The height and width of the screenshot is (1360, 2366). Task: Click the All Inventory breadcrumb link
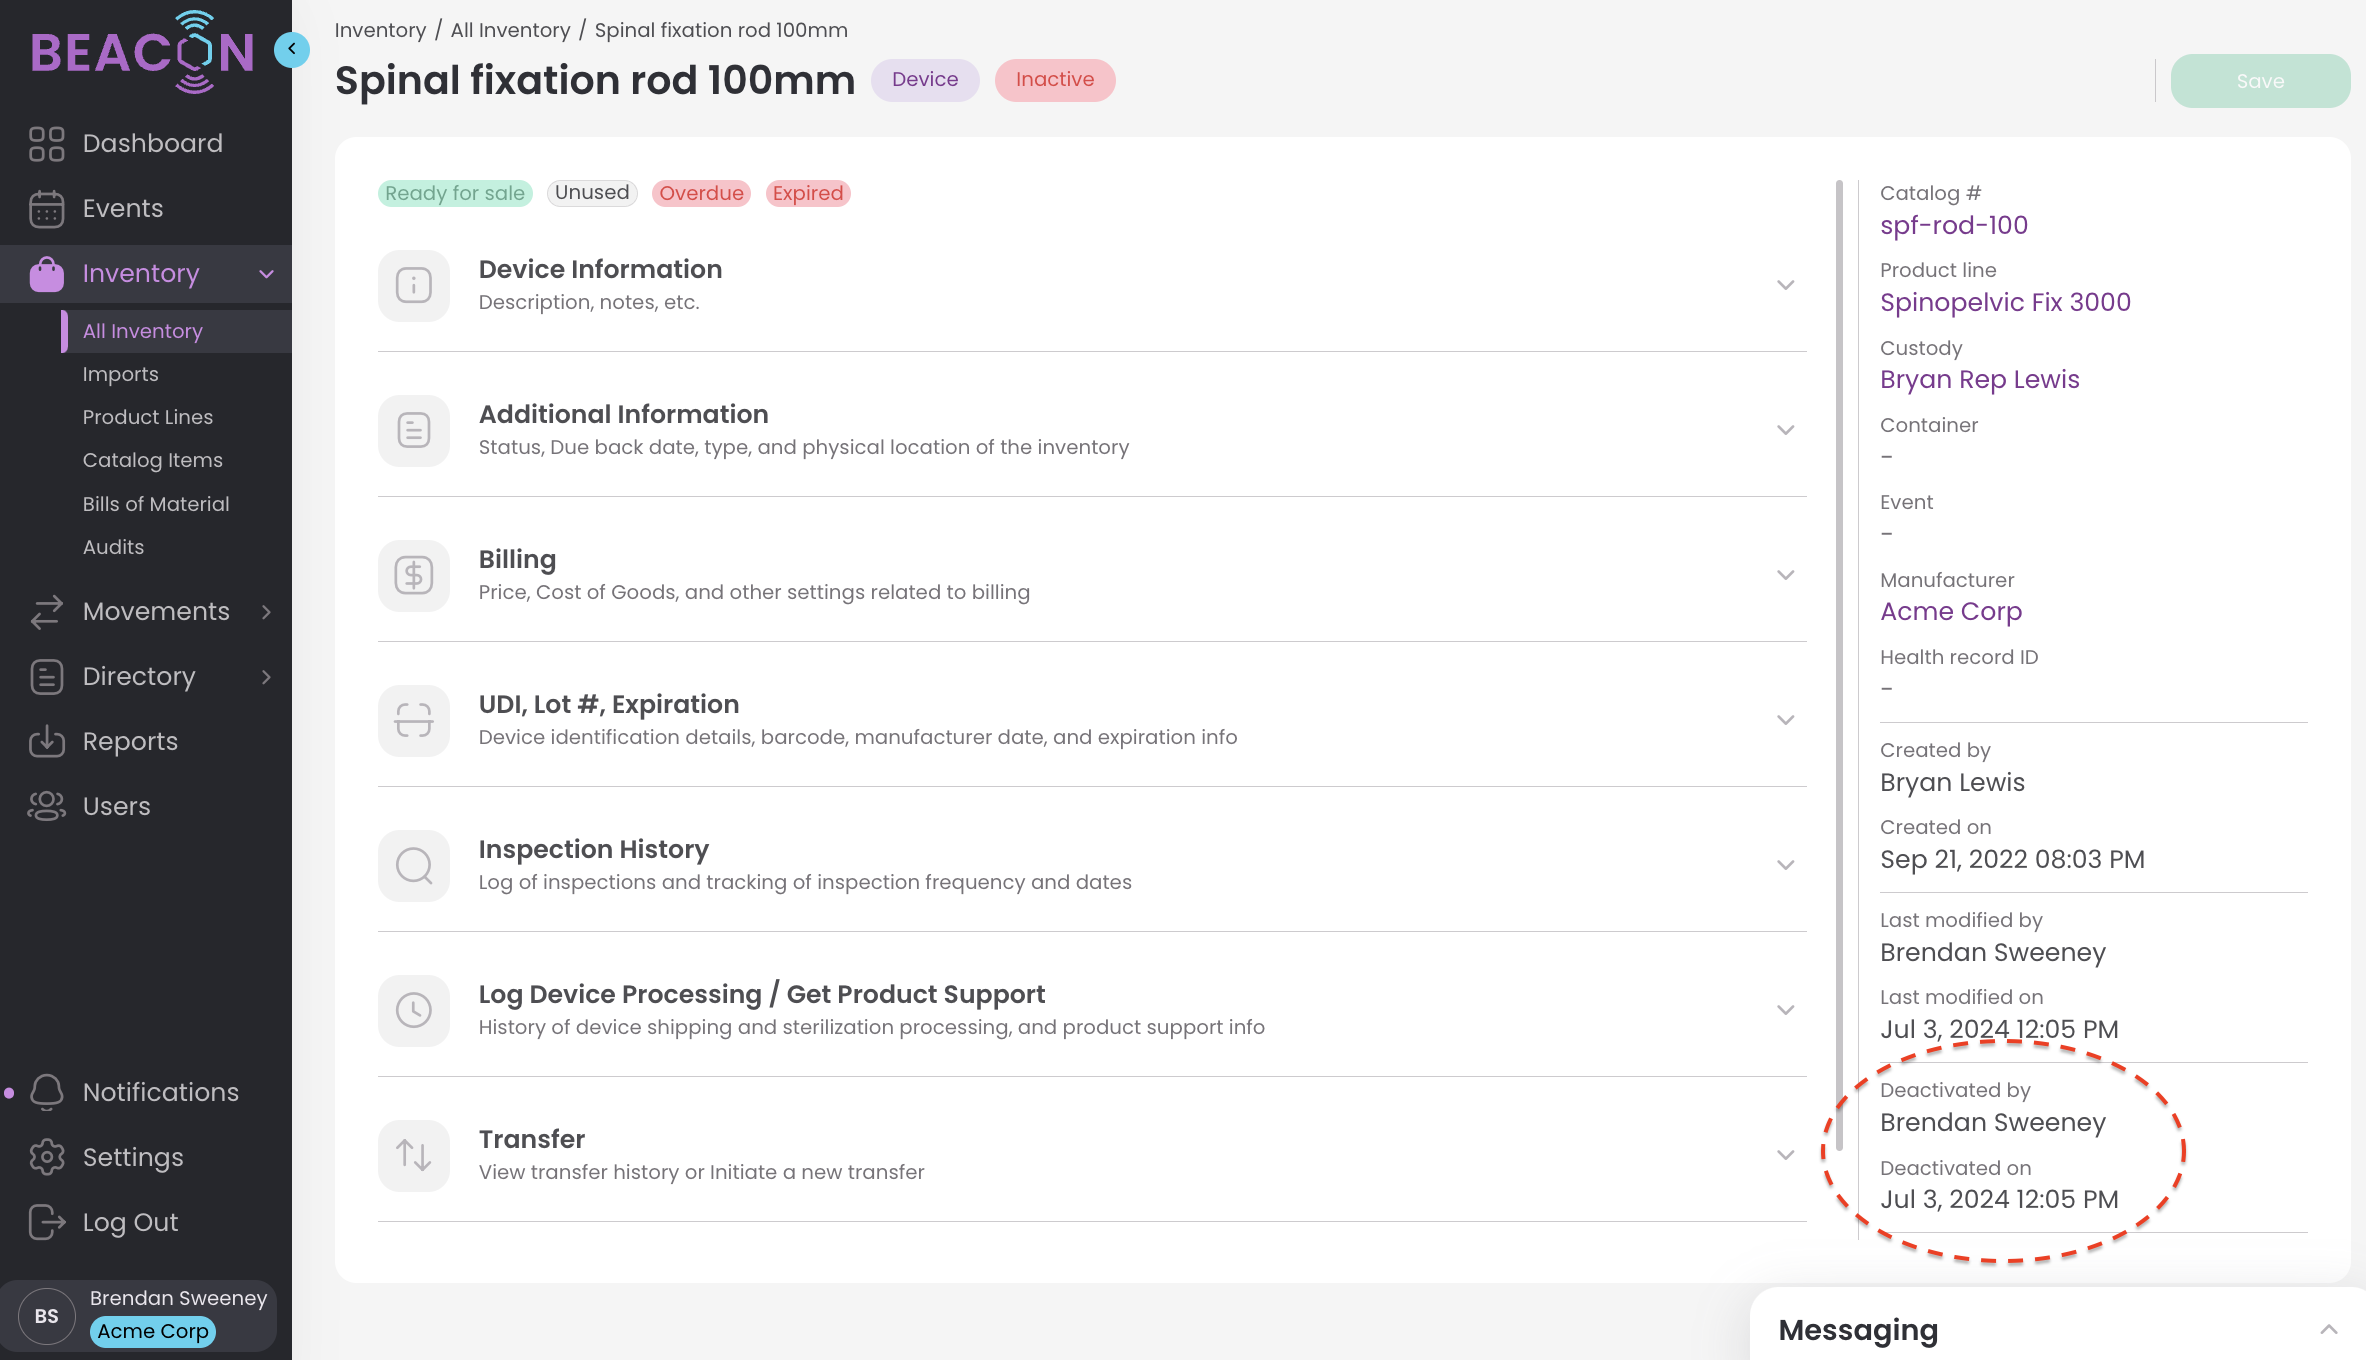[510, 30]
